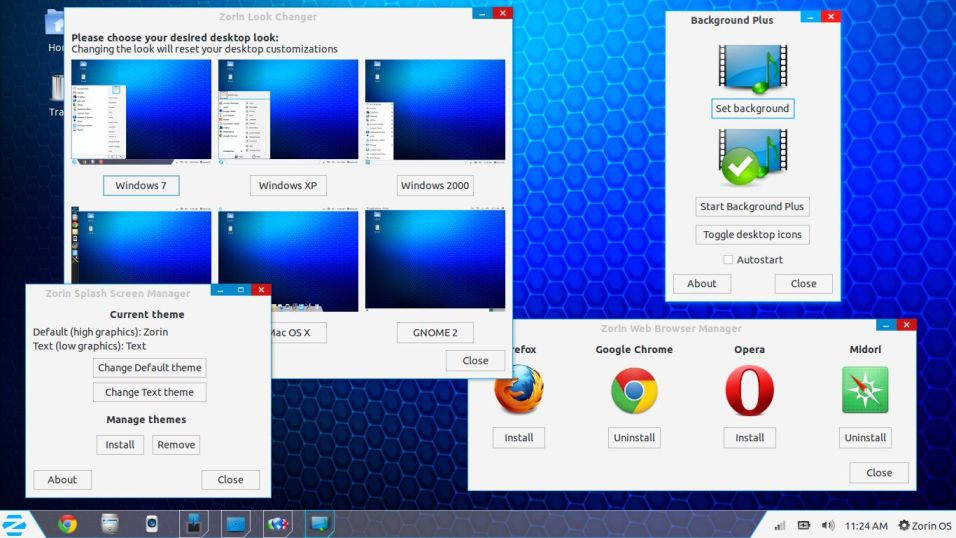The image size is (956, 538).
Task: Click the Google Chrome logo in Browser Manager
Action: pos(634,390)
